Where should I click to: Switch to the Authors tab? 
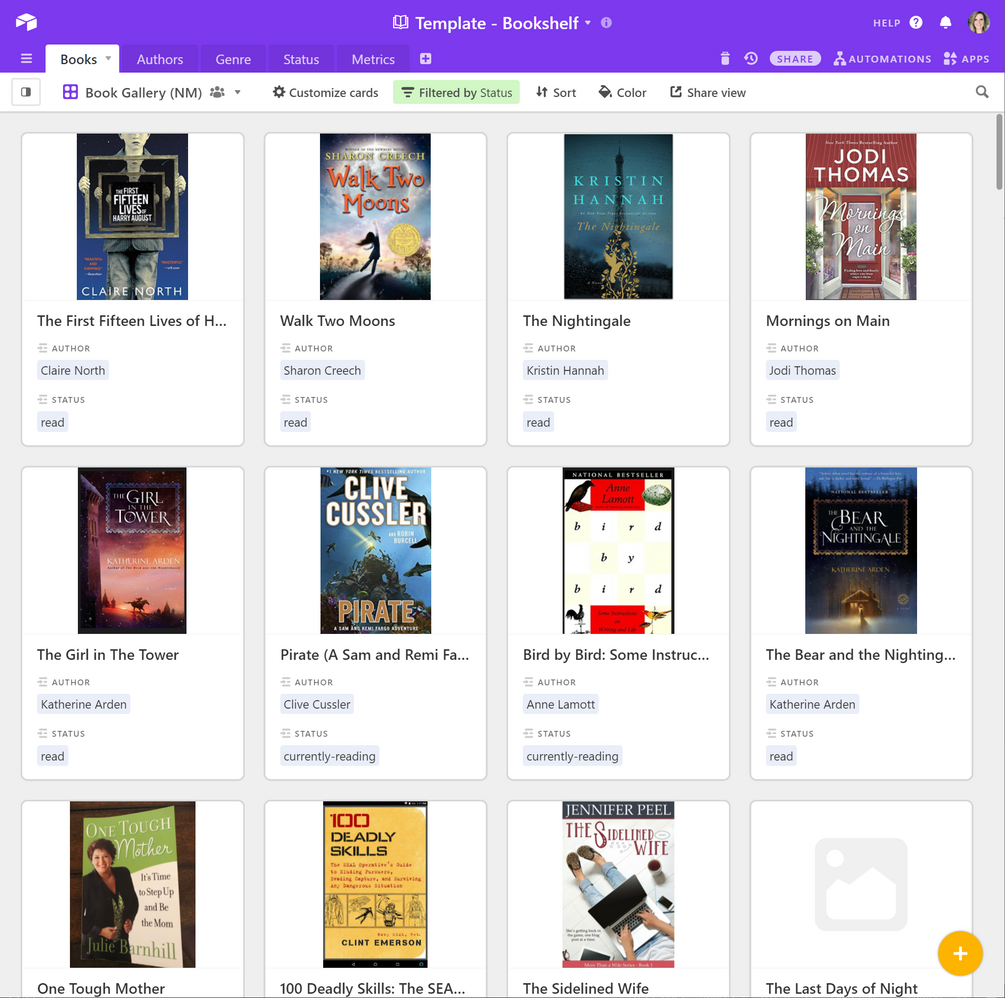pyautogui.click(x=160, y=59)
